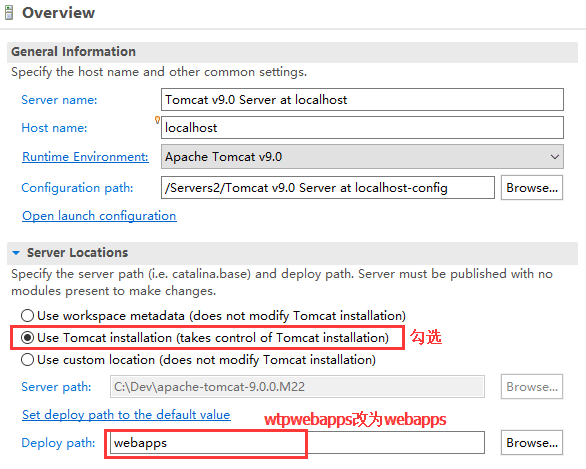The image size is (586, 469).
Task: Browse for the Configuration path
Action: 532,188
